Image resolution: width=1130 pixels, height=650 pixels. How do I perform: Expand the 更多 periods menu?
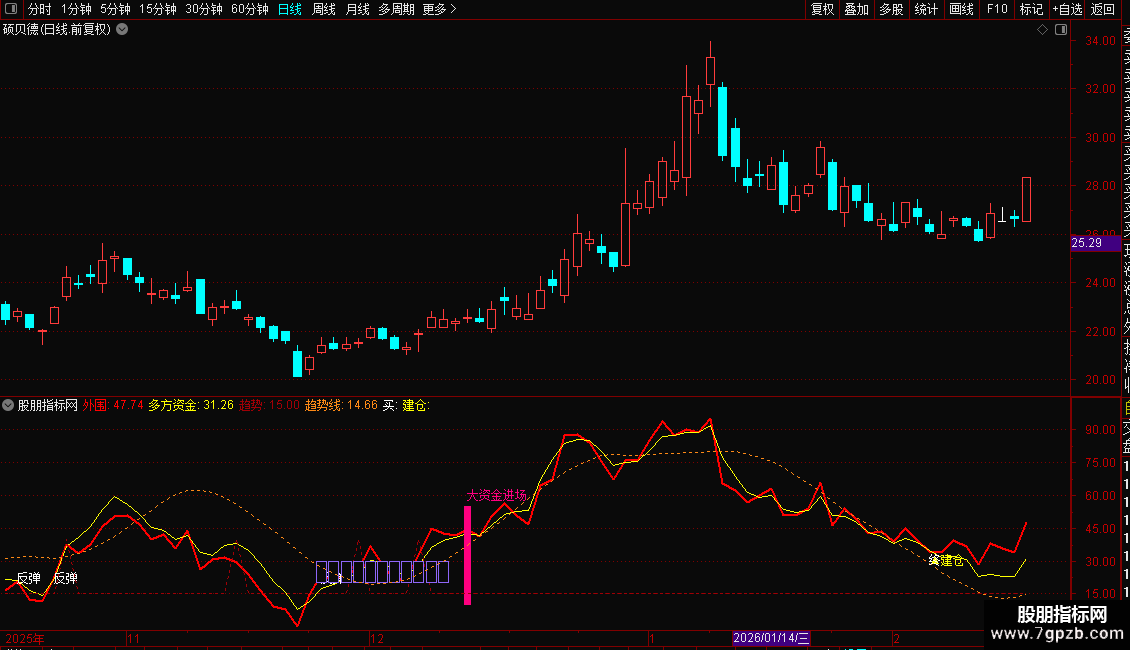point(440,9)
